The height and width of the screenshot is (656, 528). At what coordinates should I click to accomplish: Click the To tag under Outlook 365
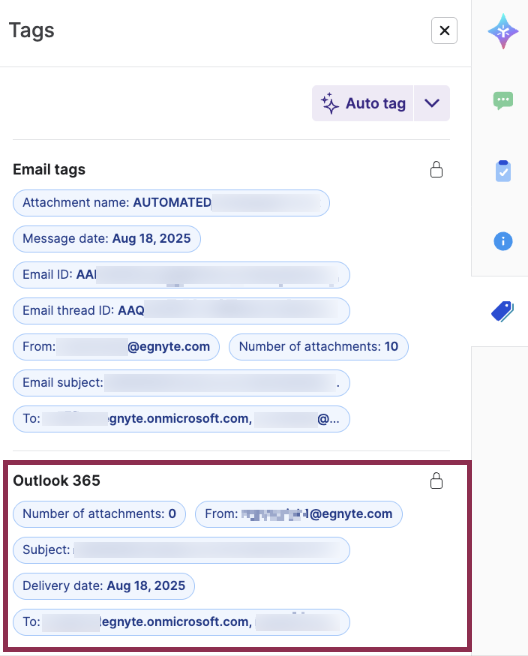pos(181,622)
